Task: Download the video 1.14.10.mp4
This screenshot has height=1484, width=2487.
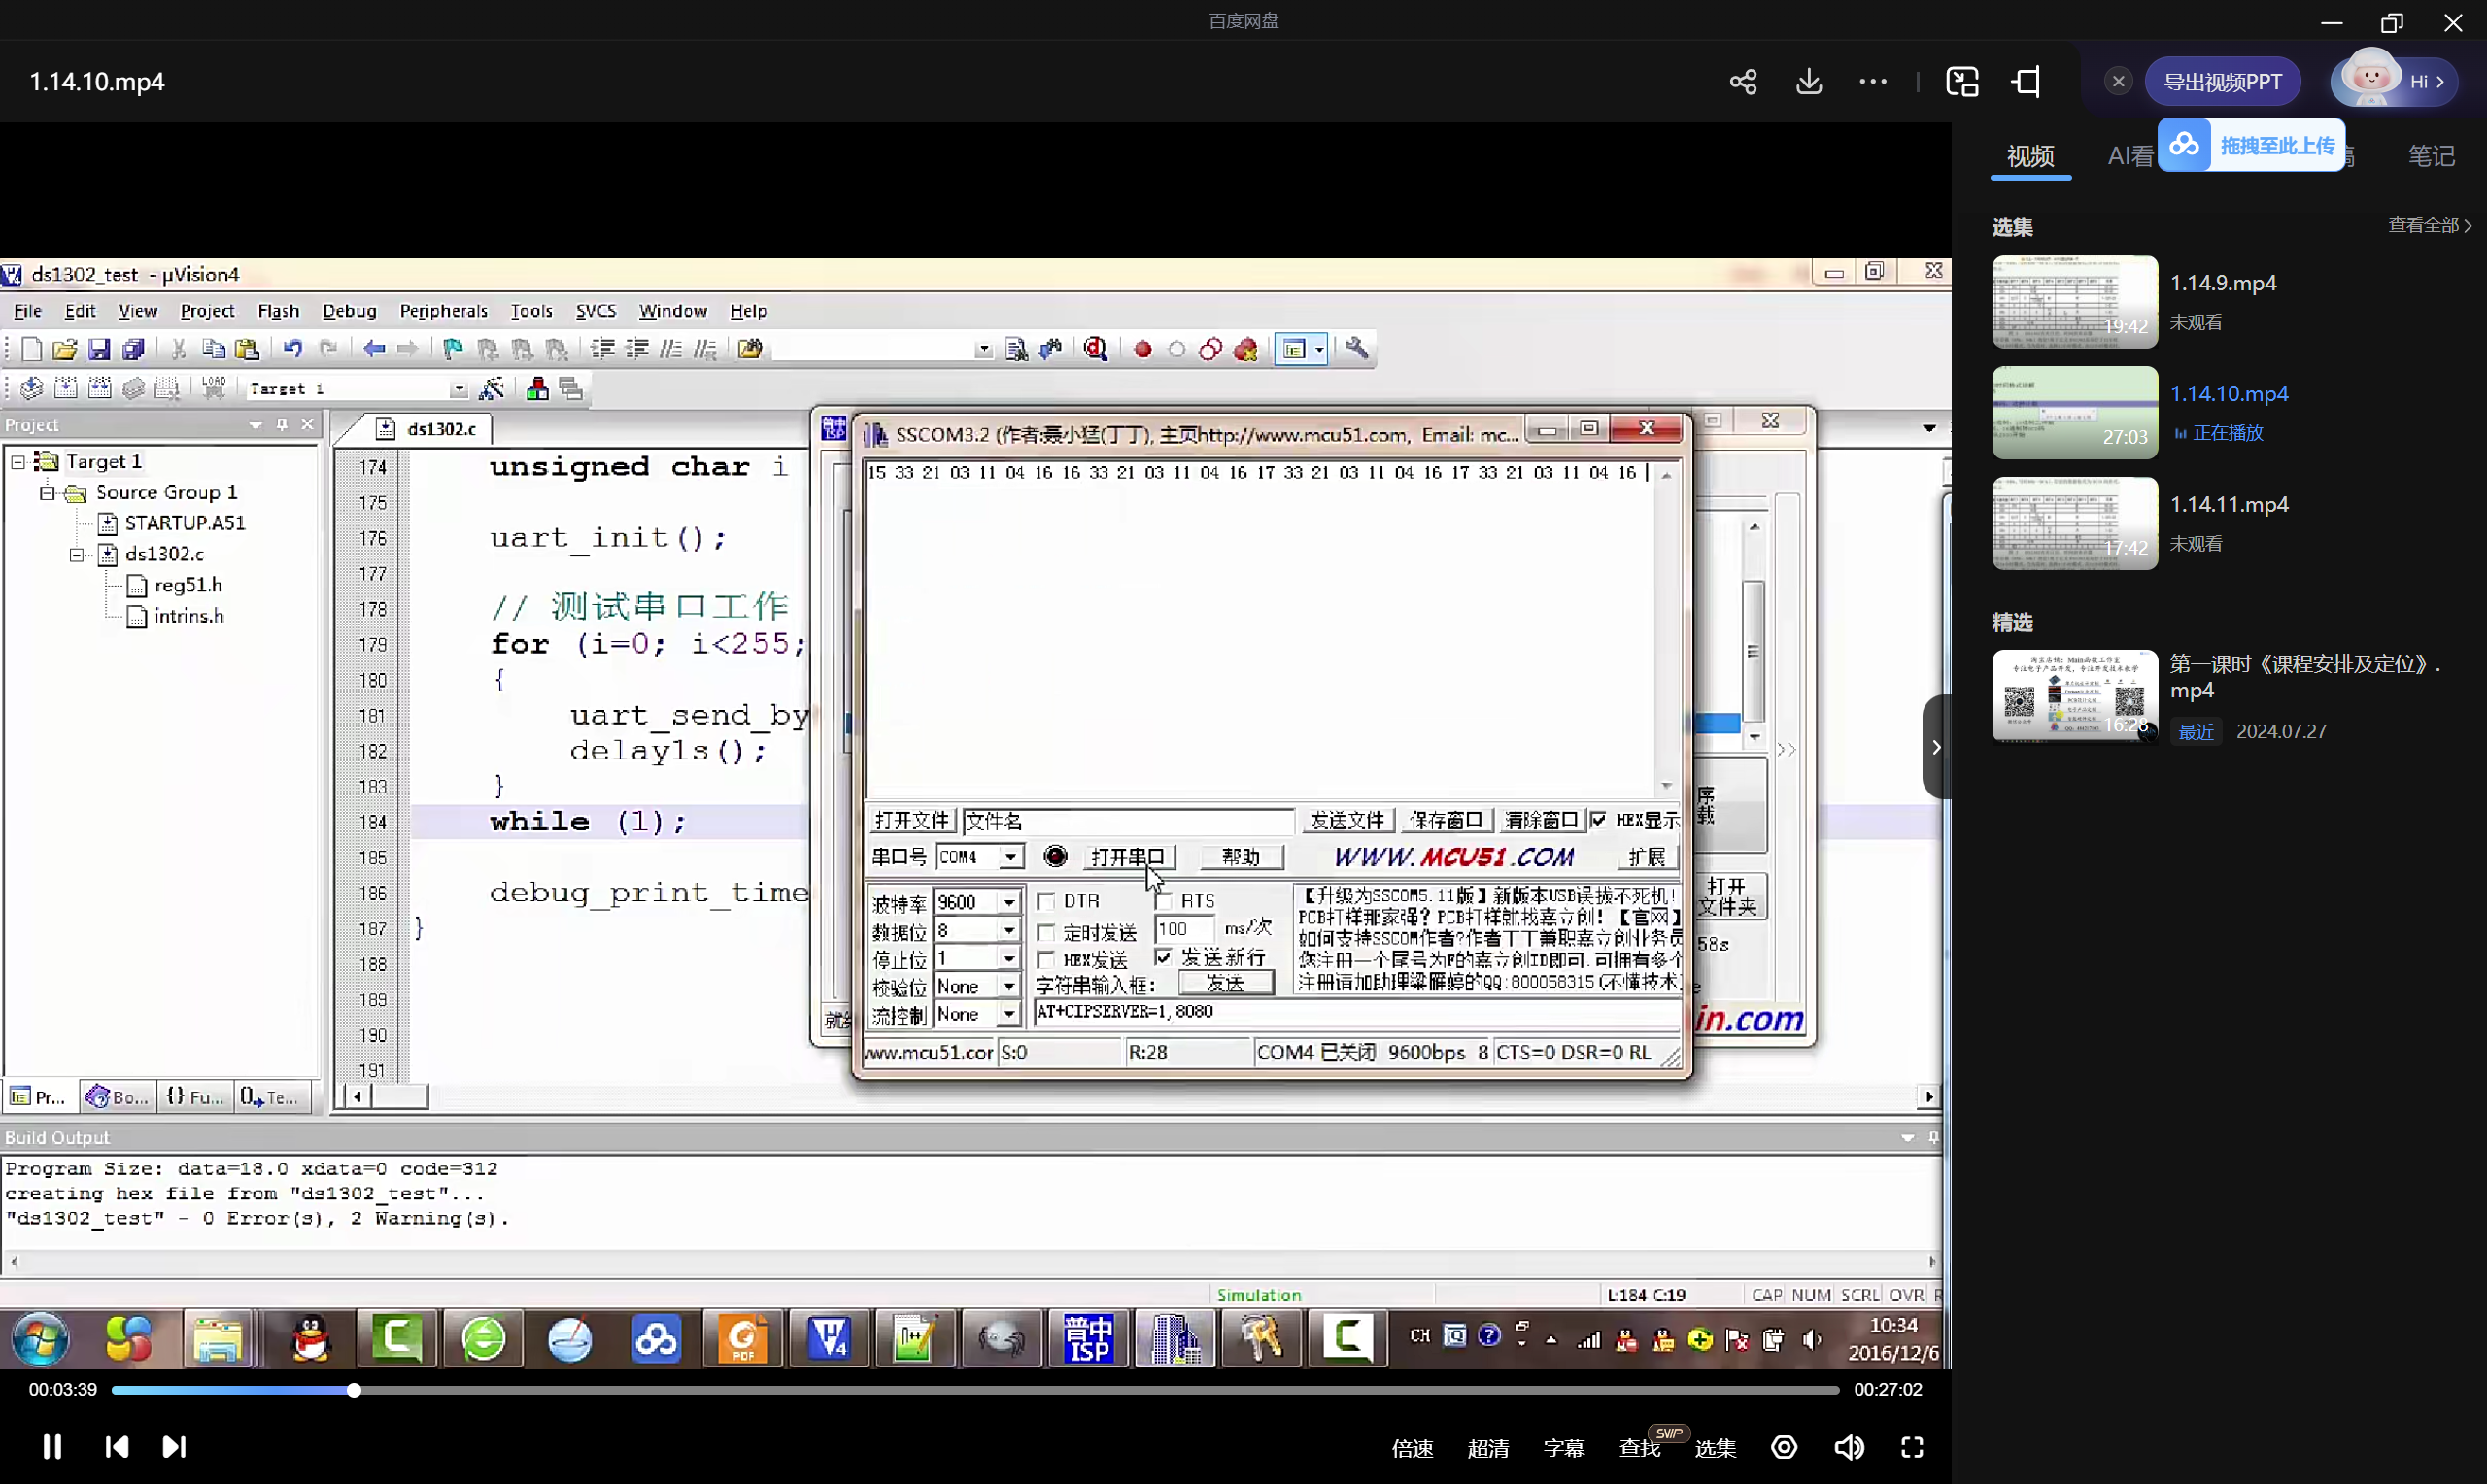Action: (x=1809, y=82)
